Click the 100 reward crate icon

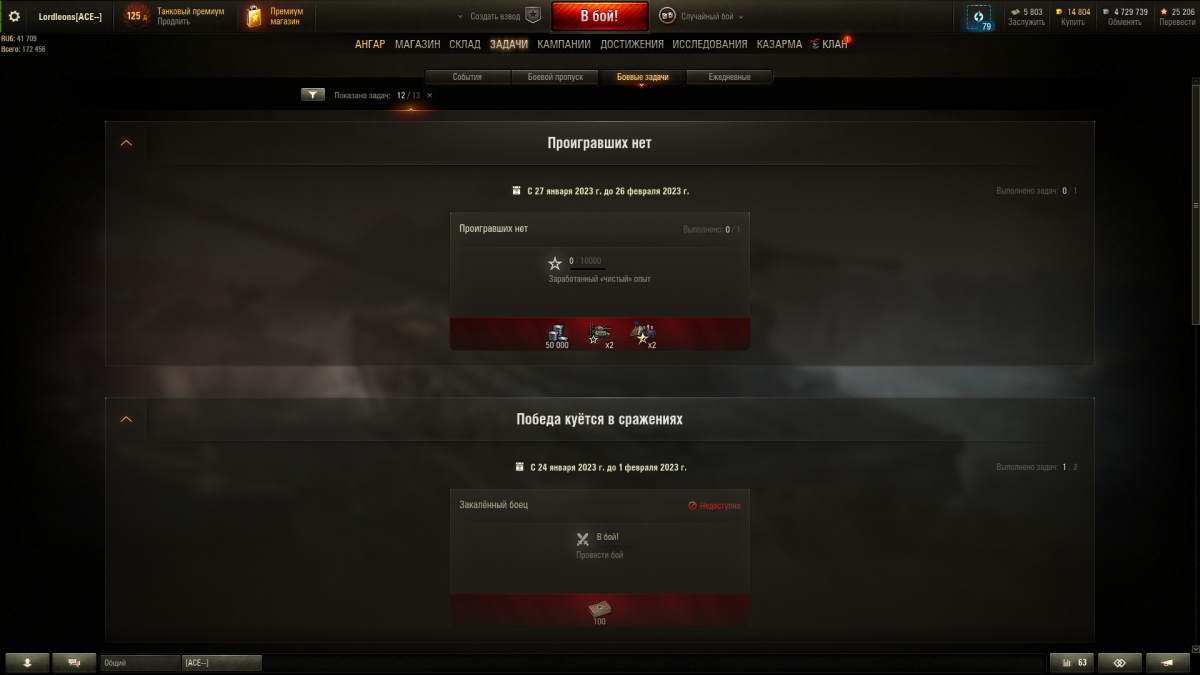pos(599,612)
